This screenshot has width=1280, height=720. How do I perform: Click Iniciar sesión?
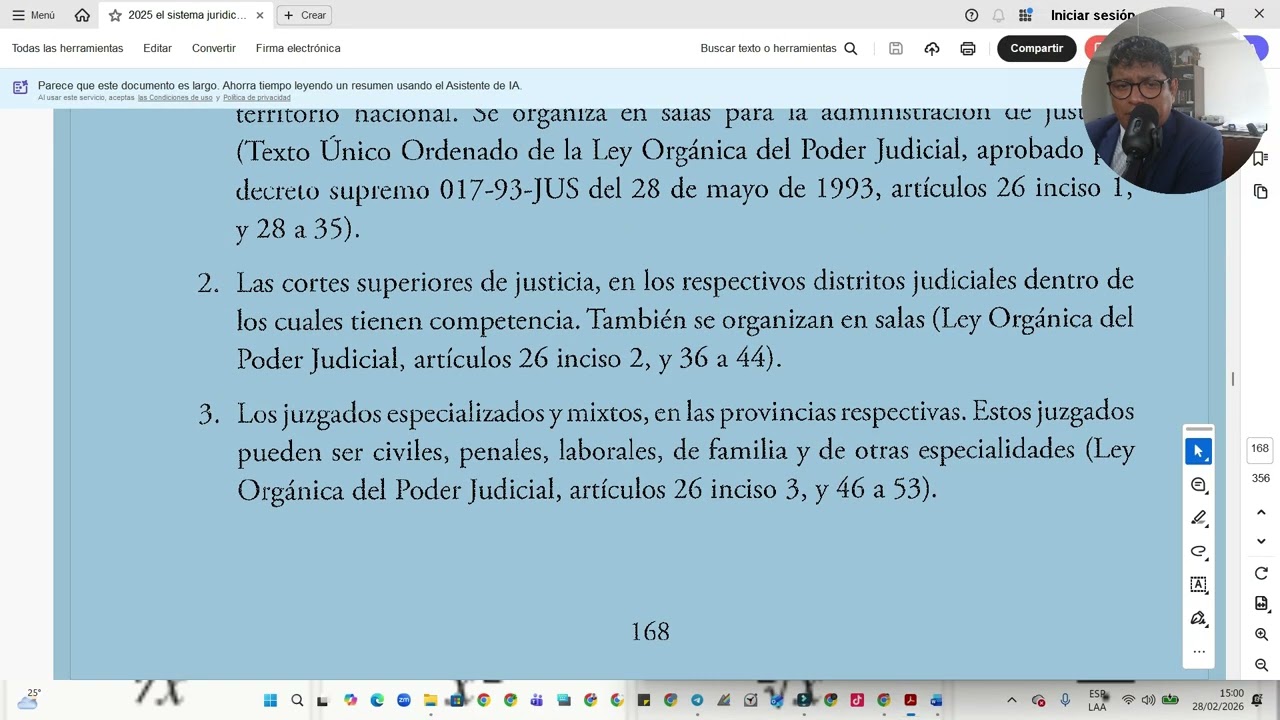point(1092,15)
